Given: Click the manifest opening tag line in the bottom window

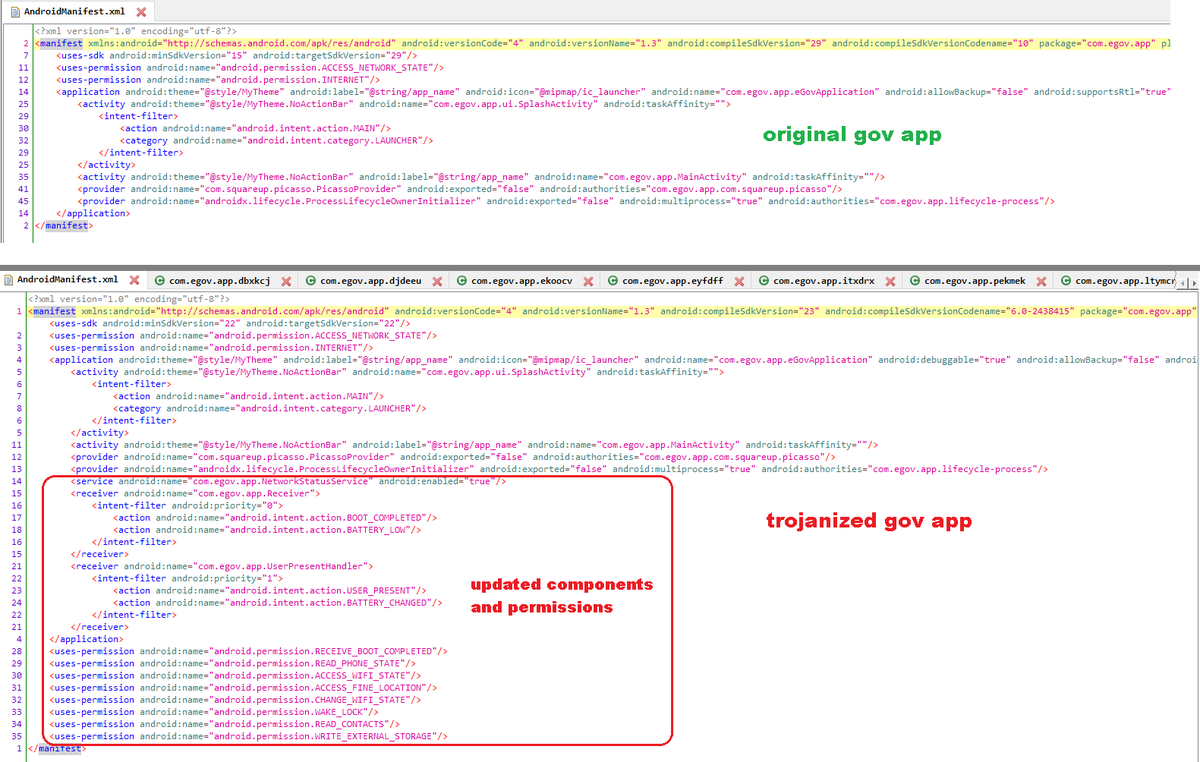Looking at the screenshot, I should [614, 311].
